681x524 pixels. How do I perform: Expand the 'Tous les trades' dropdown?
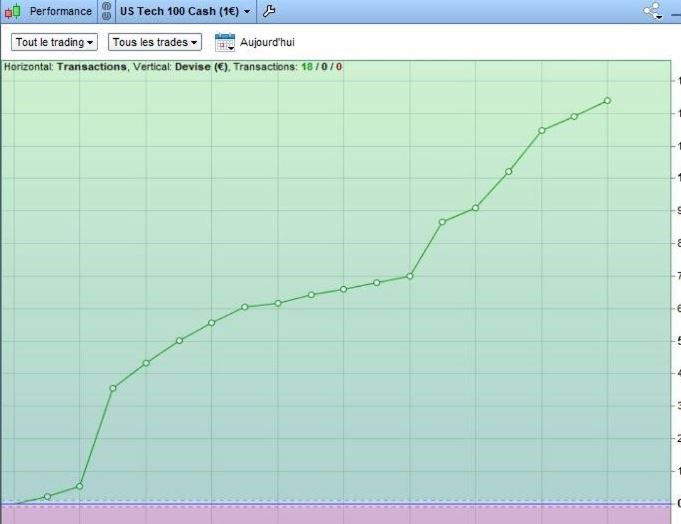point(155,42)
